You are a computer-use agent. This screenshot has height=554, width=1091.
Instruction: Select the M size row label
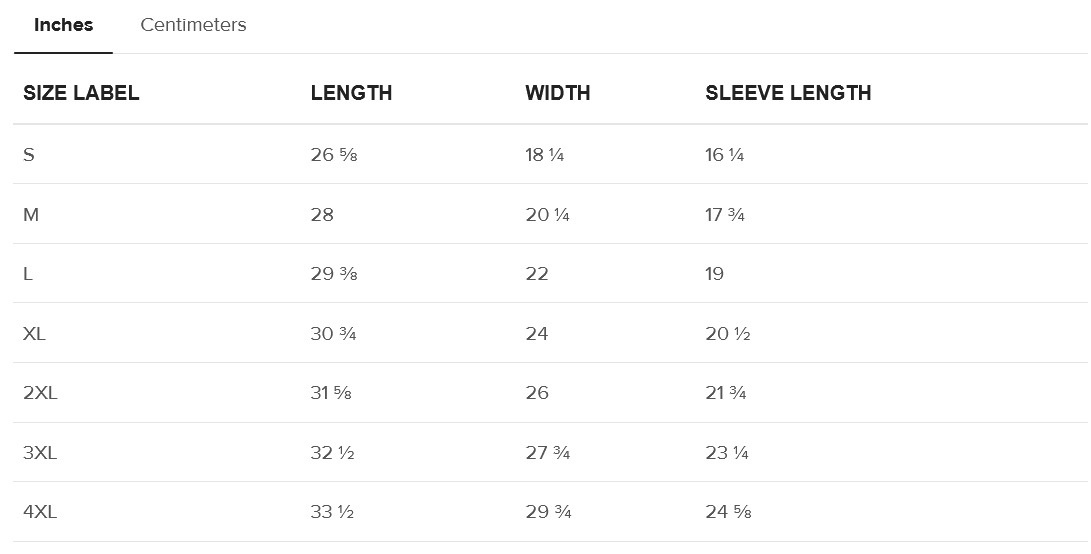(31, 215)
